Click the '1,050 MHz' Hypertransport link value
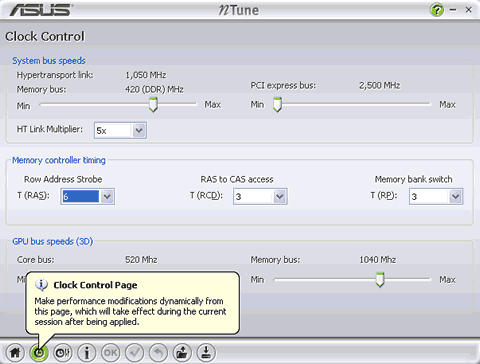Screen dimensions: 480x364 pyautogui.click(x=146, y=75)
